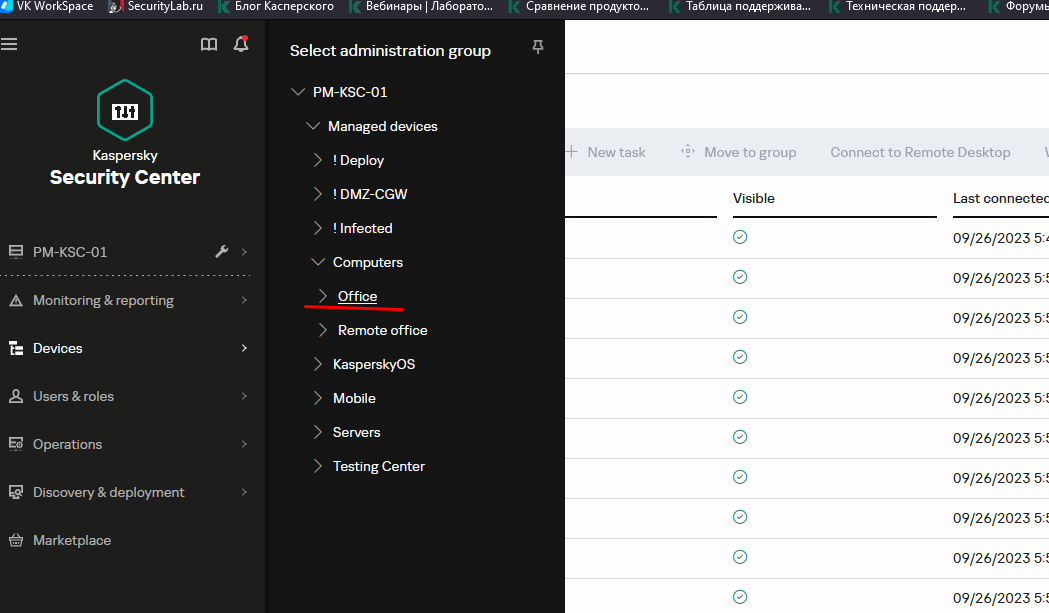Click the PM-KSC-01 wrench settings icon

(x=222, y=252)
